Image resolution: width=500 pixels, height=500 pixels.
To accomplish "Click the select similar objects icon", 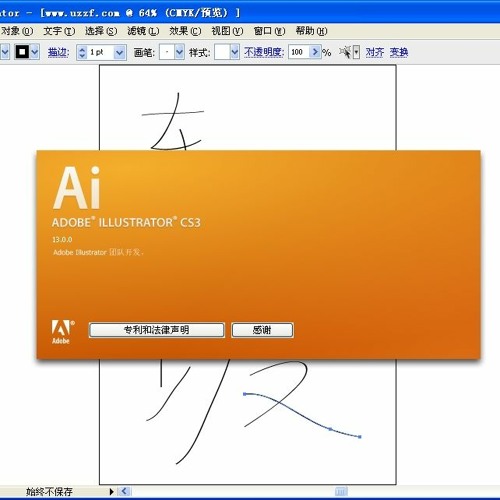I will pyautogui.click(x=346, y=52).
